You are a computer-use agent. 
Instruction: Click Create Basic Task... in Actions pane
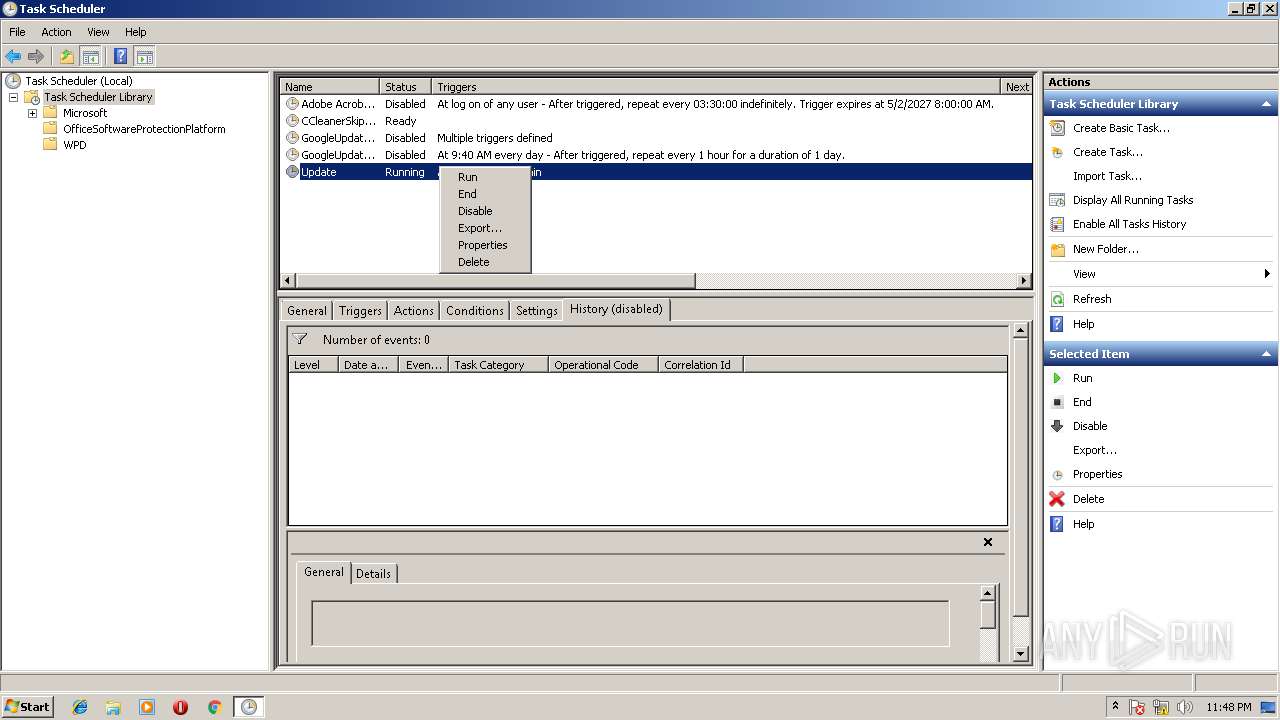point(1121,128)
